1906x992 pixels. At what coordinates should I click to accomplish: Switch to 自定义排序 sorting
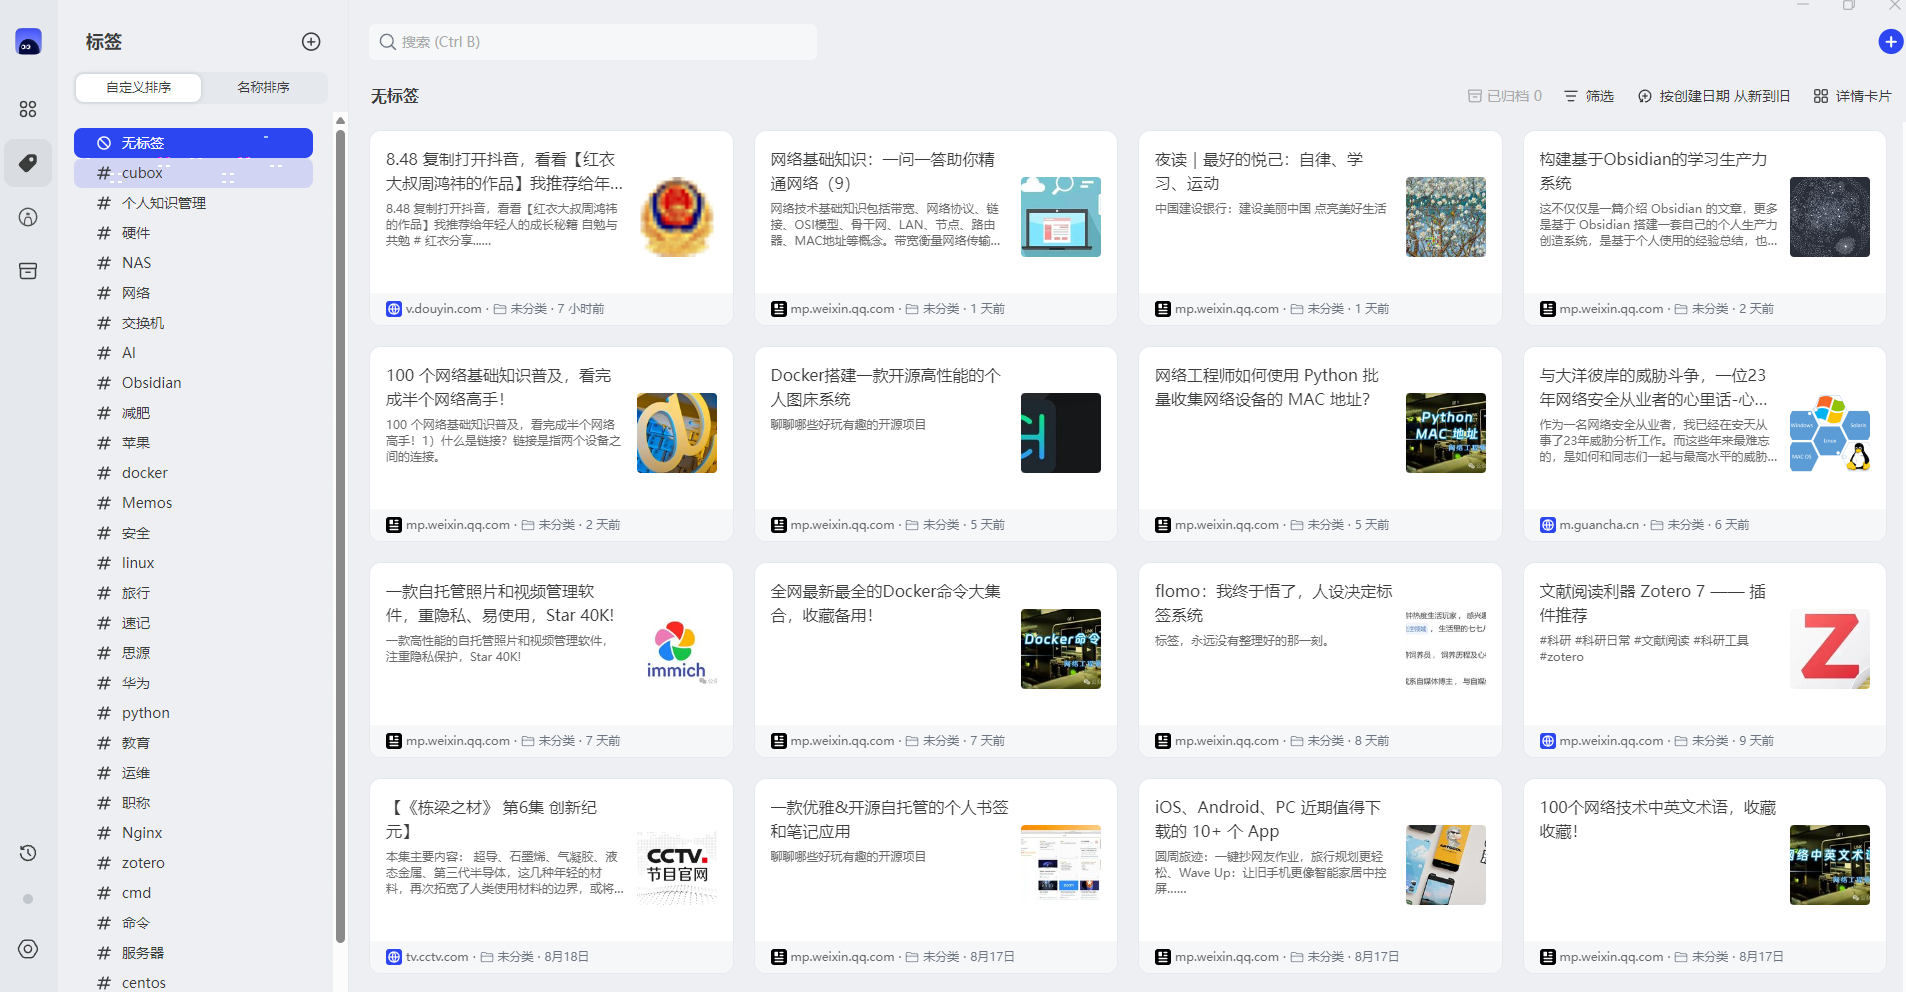(x=139, y=88)
